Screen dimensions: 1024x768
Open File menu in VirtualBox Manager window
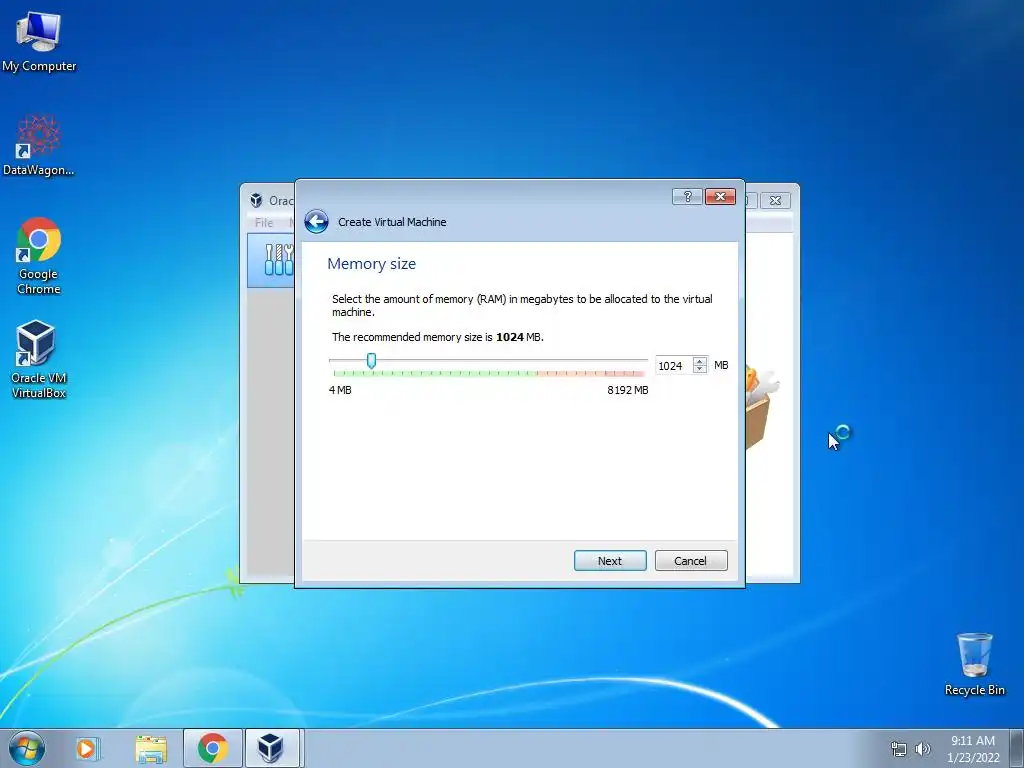click(x=264, y=223)
